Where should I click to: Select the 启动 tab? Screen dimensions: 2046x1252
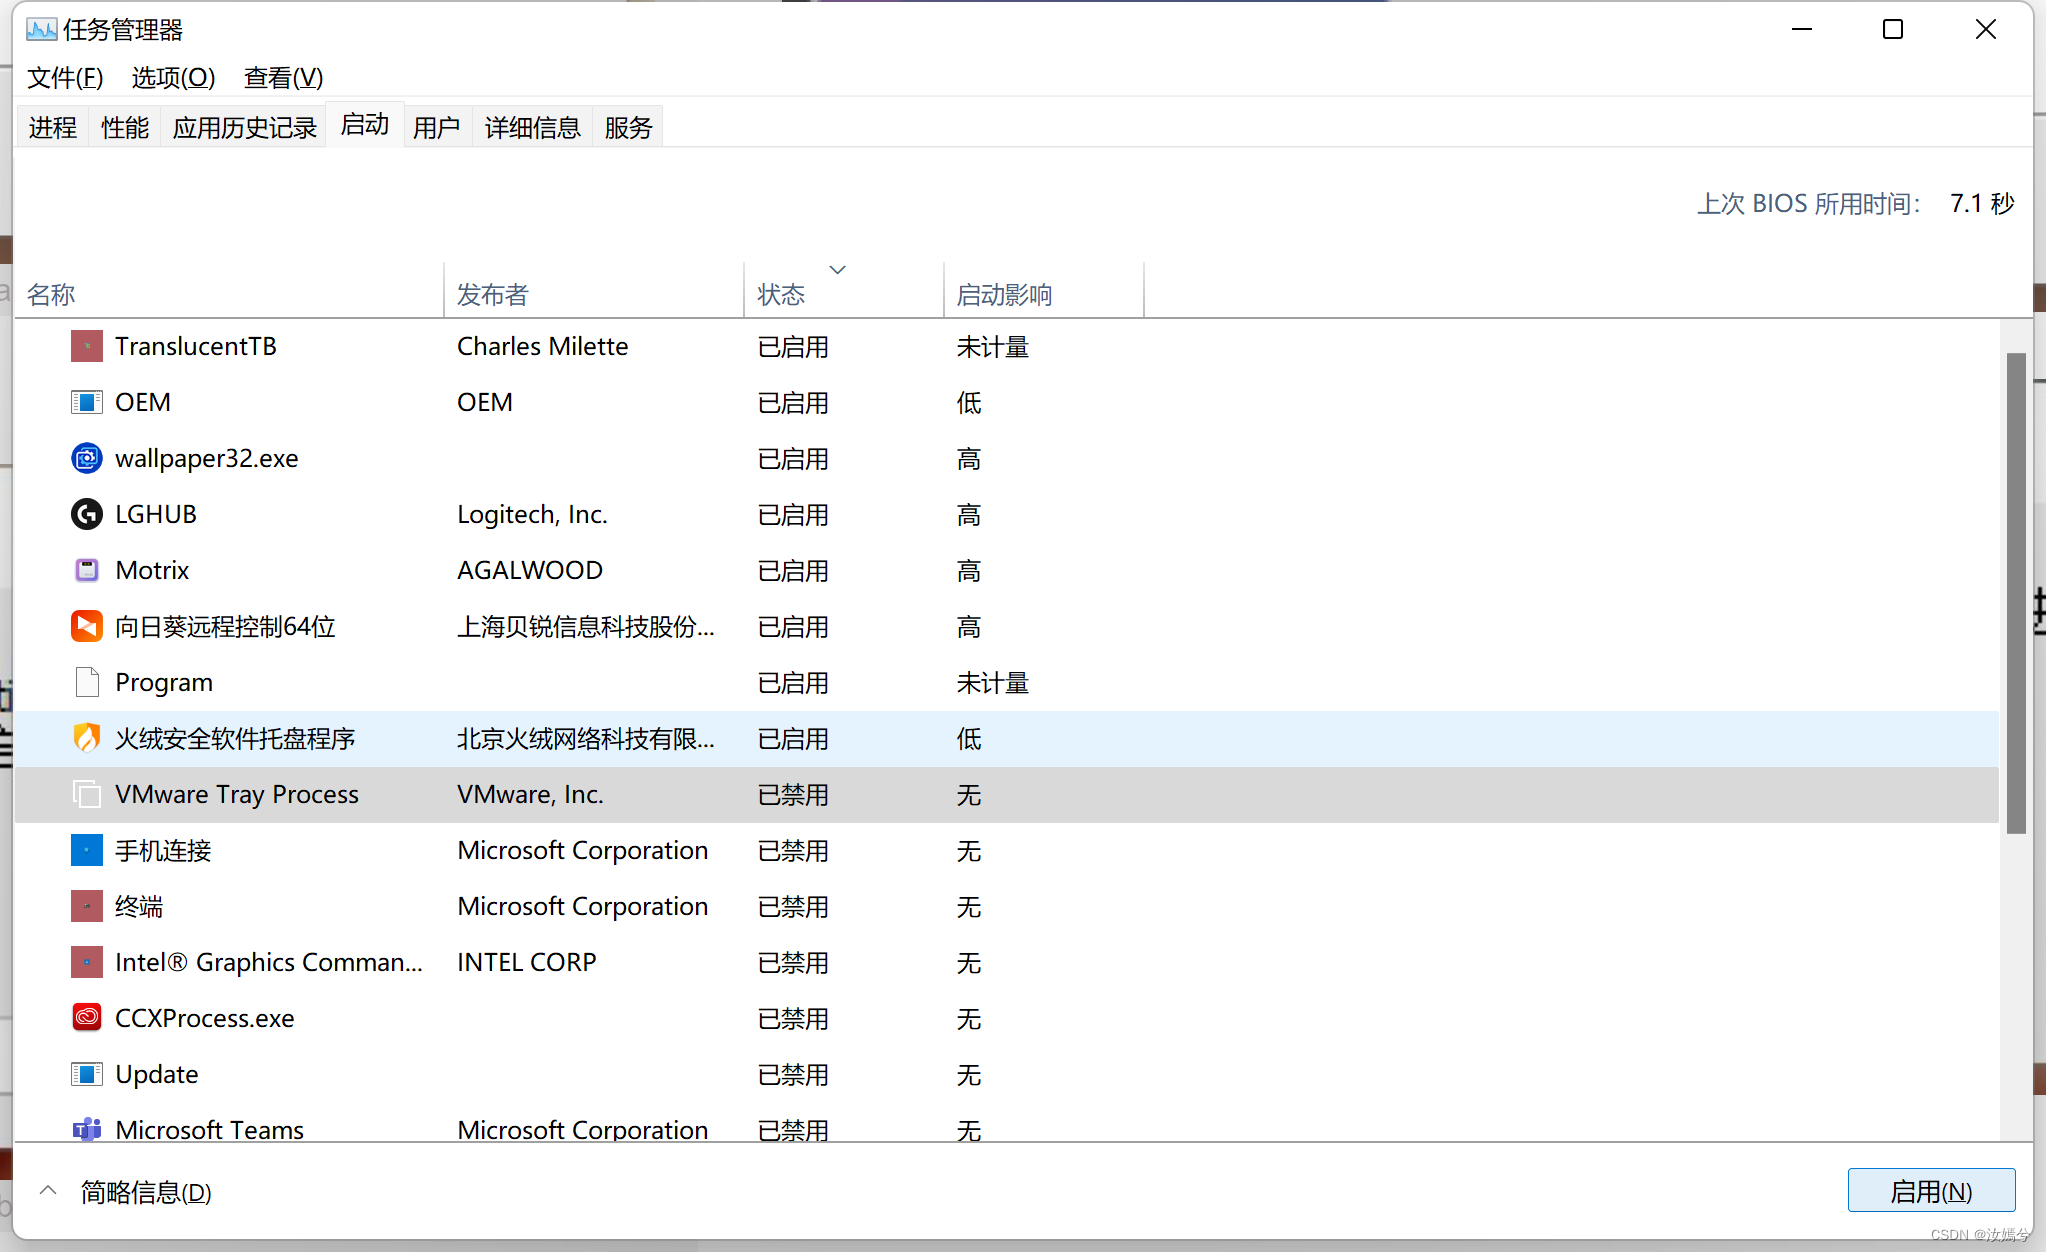pyautogui.click(x=365, y=125)
